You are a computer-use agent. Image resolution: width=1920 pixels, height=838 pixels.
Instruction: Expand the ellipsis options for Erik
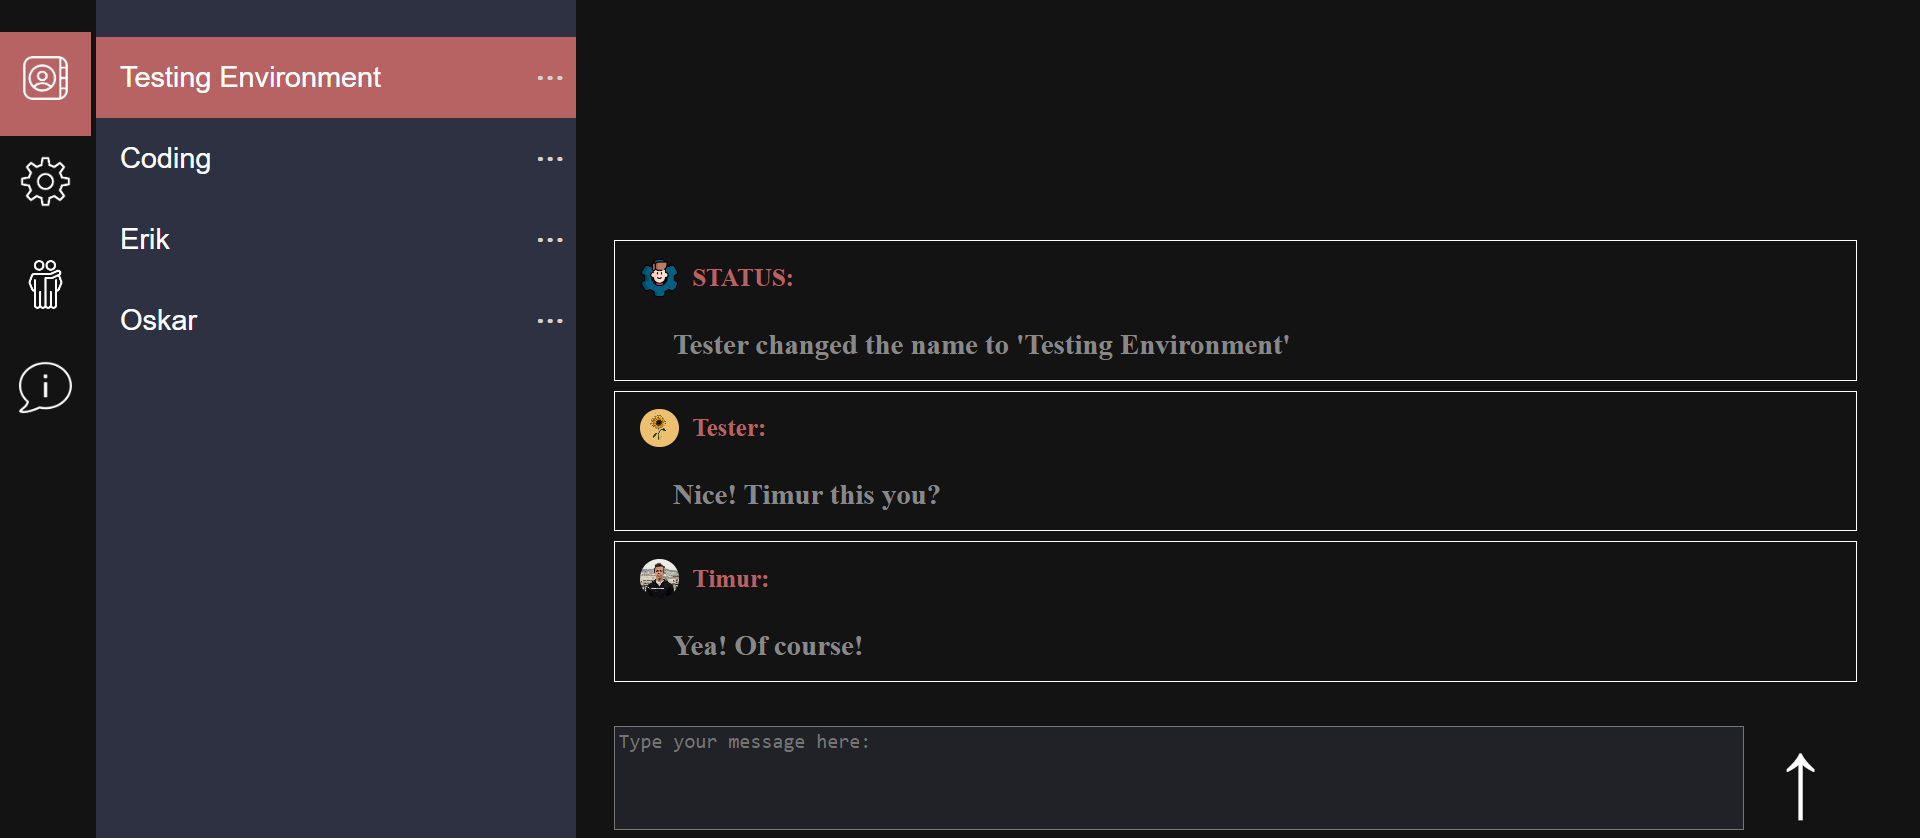tap(550, 240)
